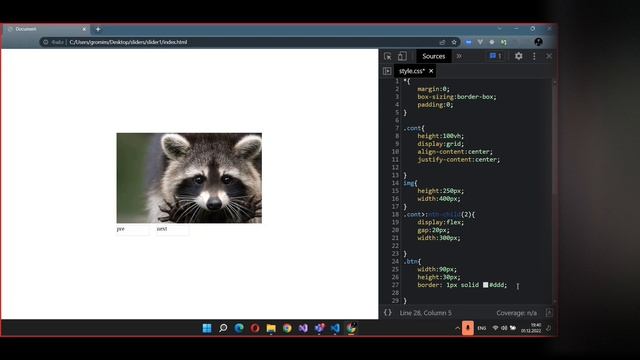
Task: Click the green extension icon in browser toolbar
Action: click(x=504, y=42)
